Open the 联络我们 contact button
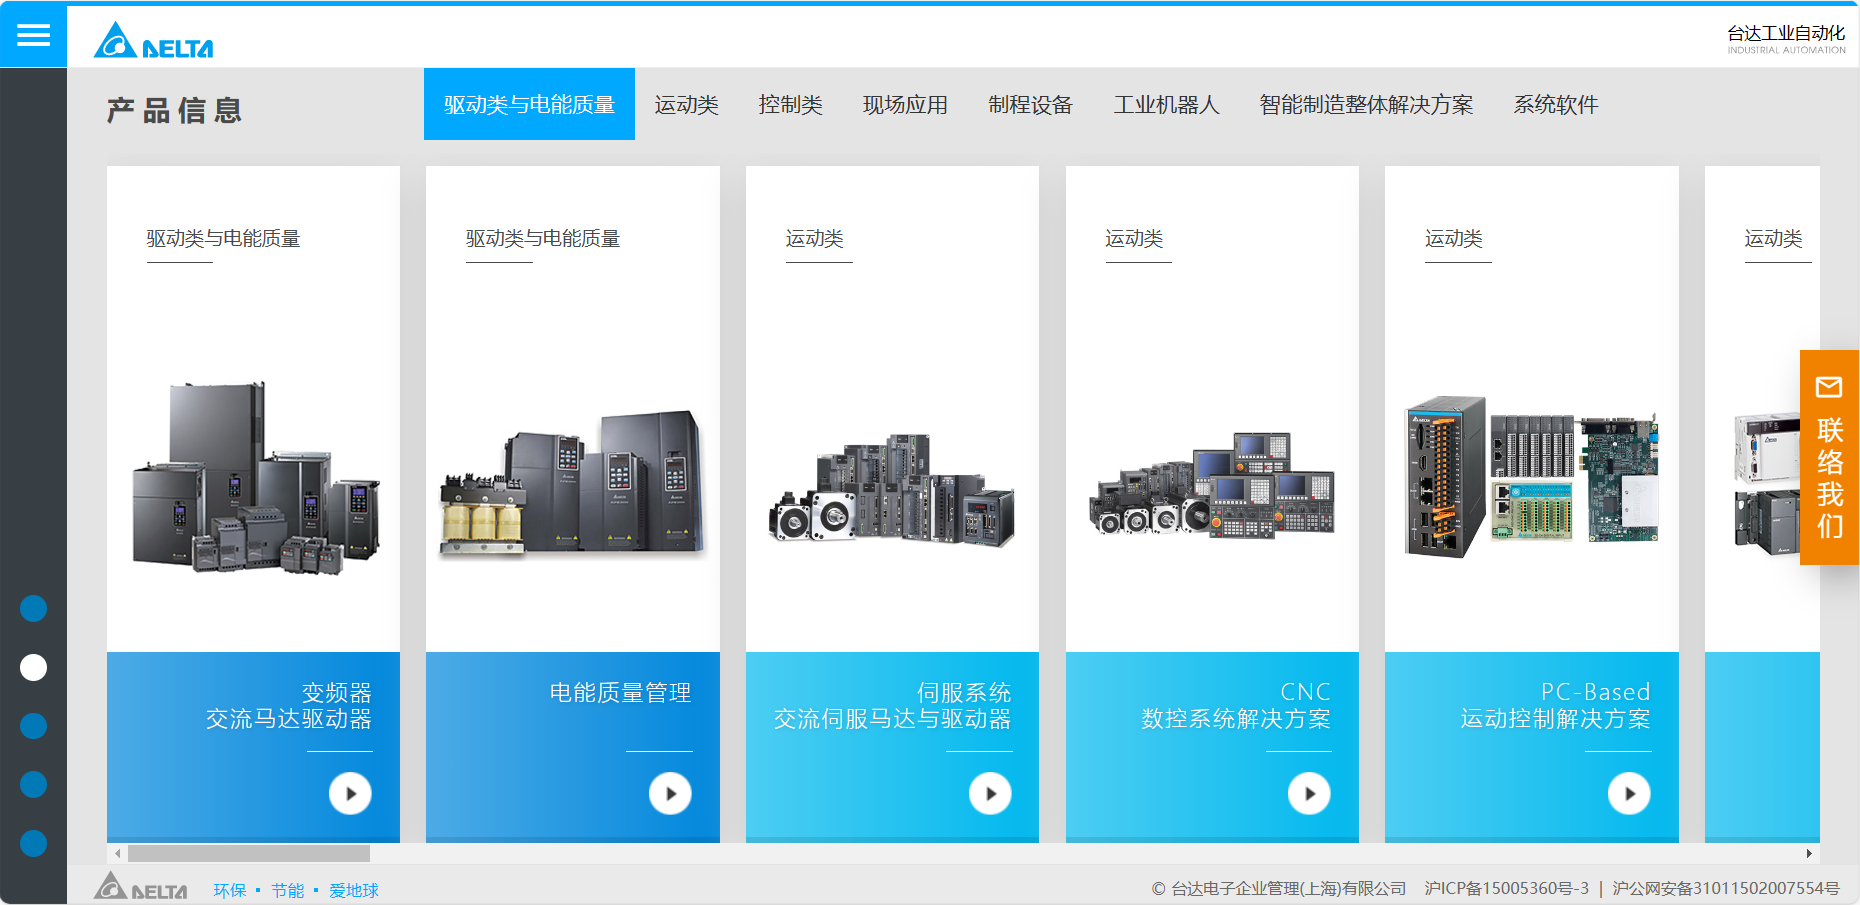This screenshot has width=1860, height=905. [1829, 457]
